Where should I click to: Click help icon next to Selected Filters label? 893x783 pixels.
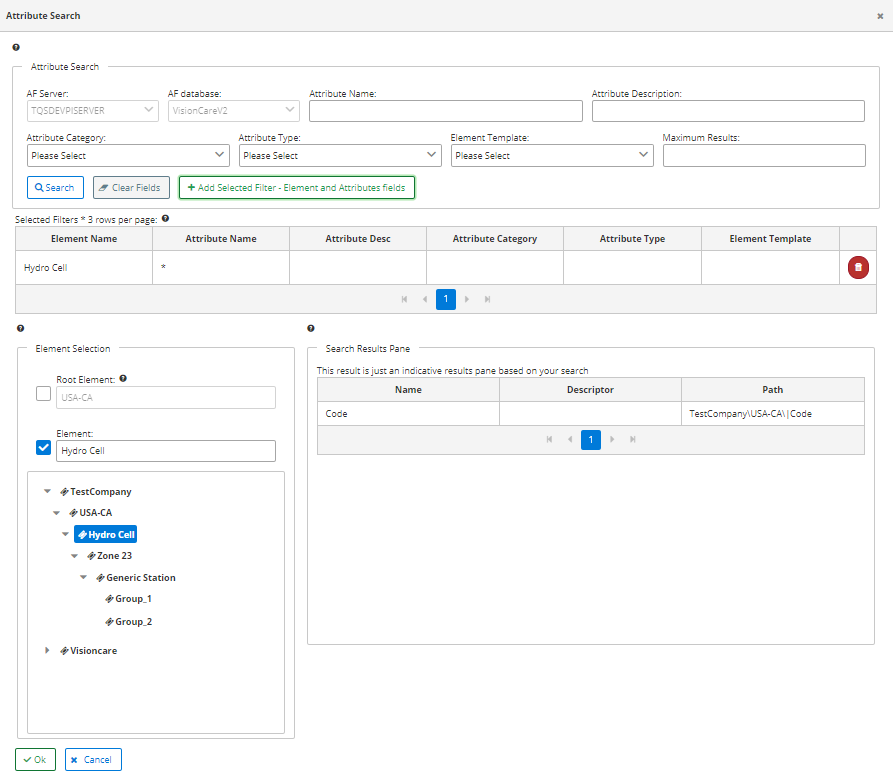165,218
